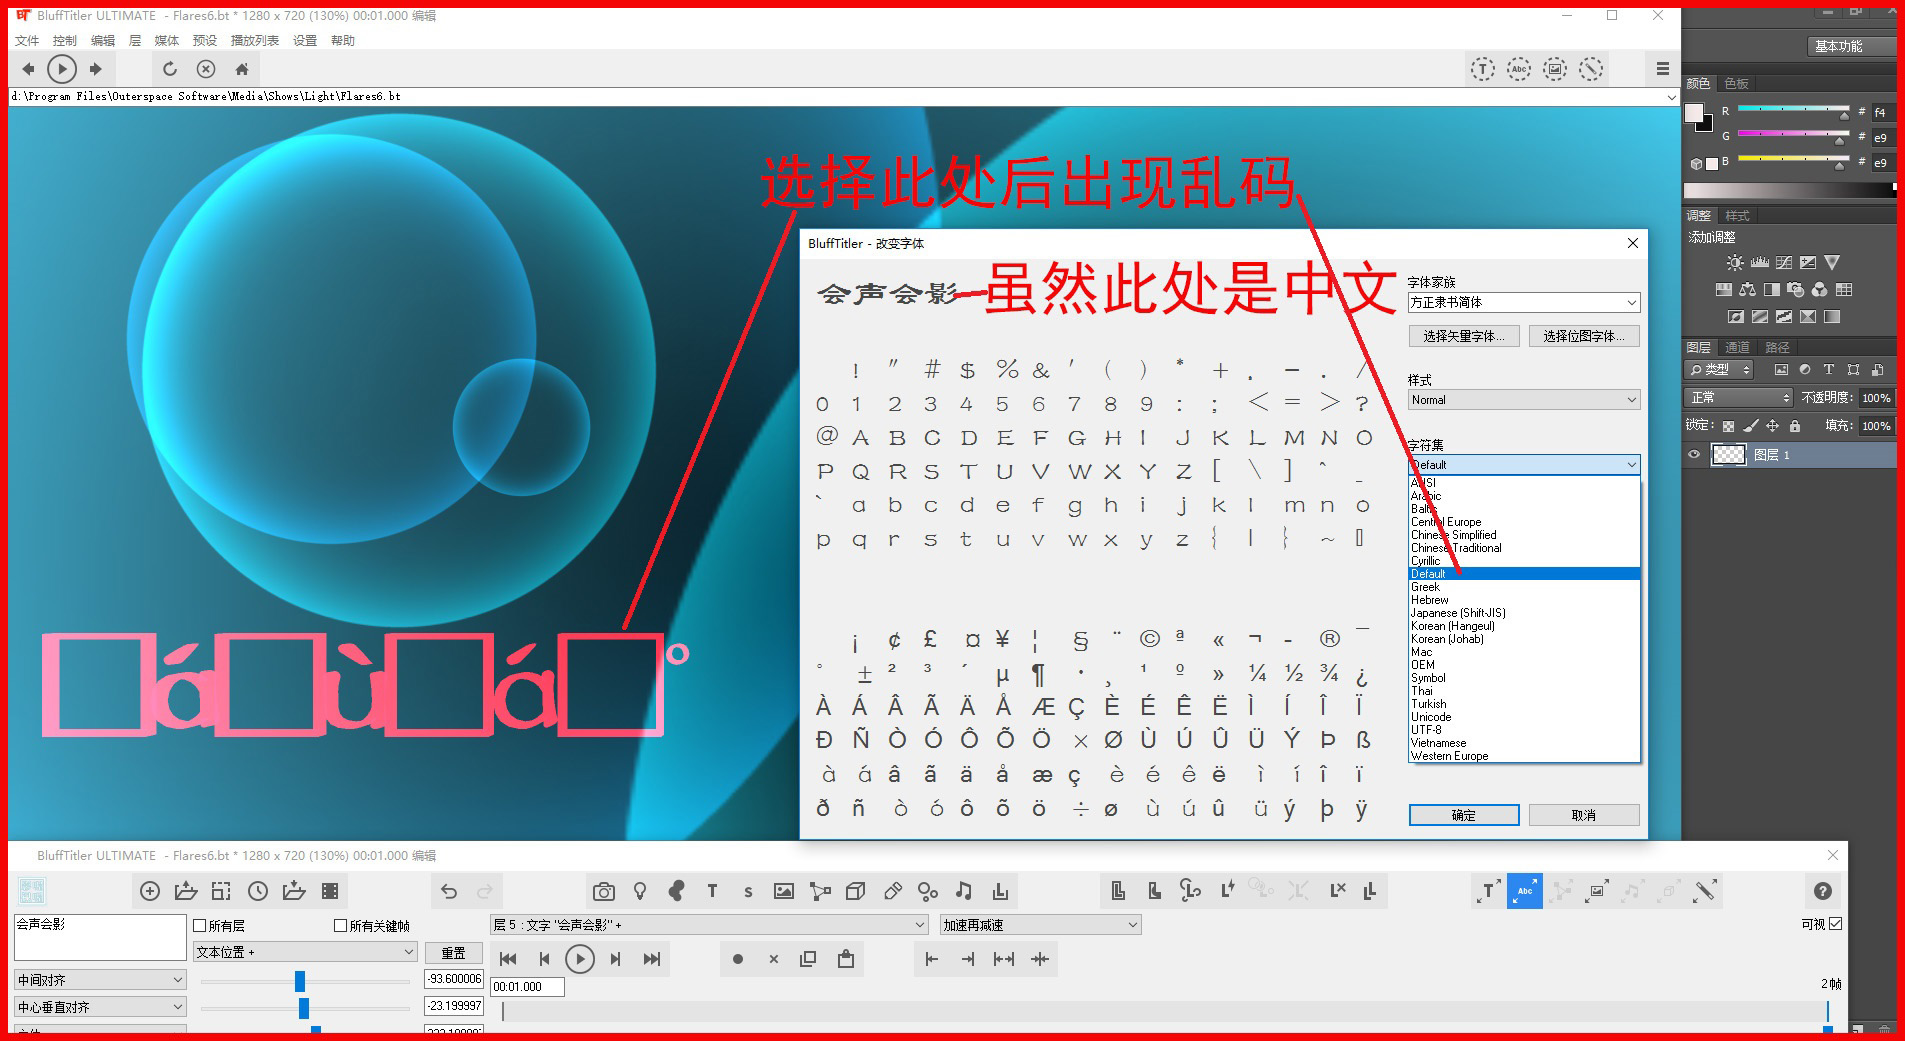Viewport: 1905px width, 1041px height.
Task: Add a picture layer icon
Action: (784, 891)
